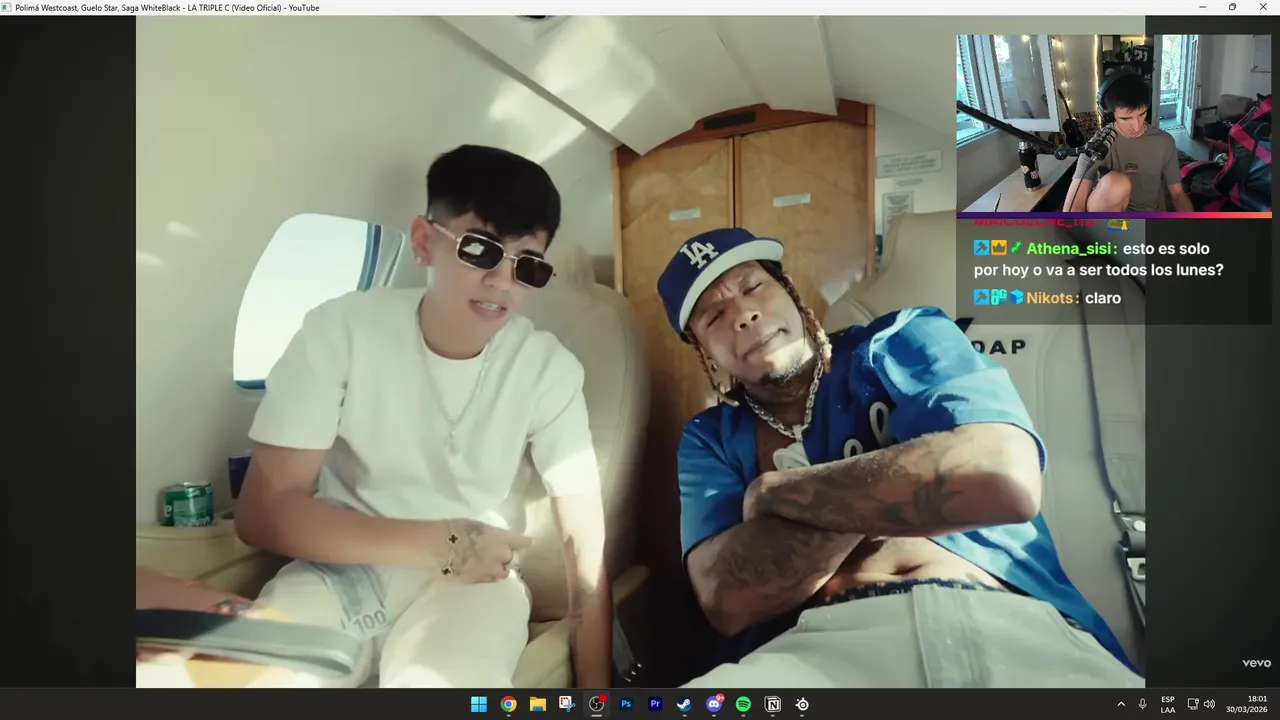Minimize the YouTube window
This screenshot has width=1280, height=720.
[1203, 7]
